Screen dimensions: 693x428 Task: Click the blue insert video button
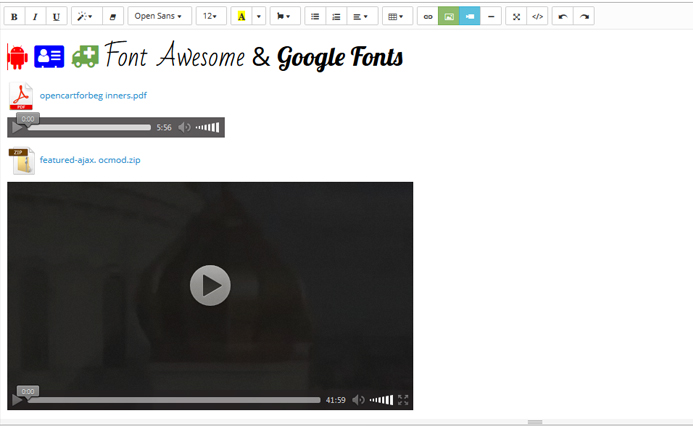tap(470, 16)
